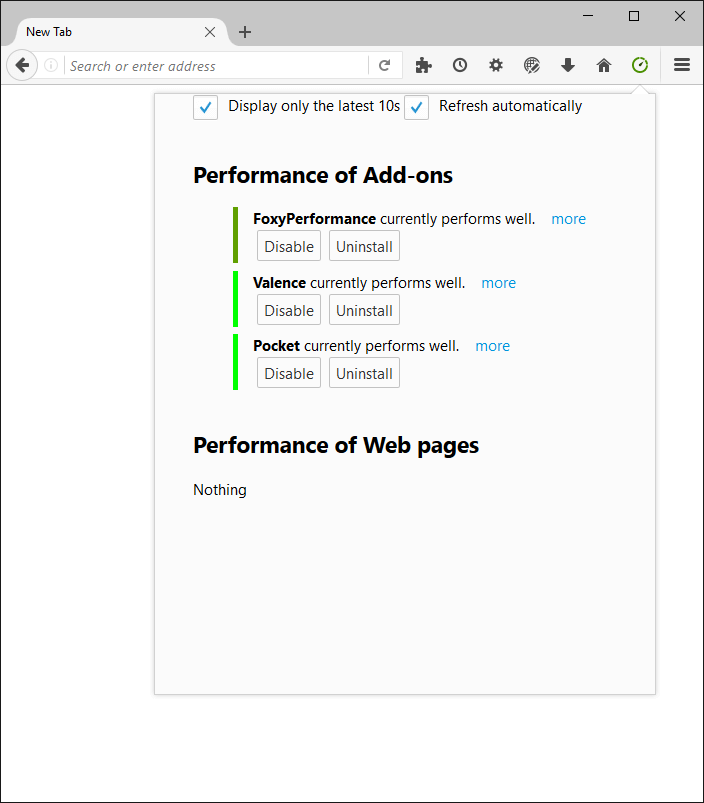Uncheck Refresh automatically checkbox
The width and height of the screenshot is (704, 803).
(416, 108)
